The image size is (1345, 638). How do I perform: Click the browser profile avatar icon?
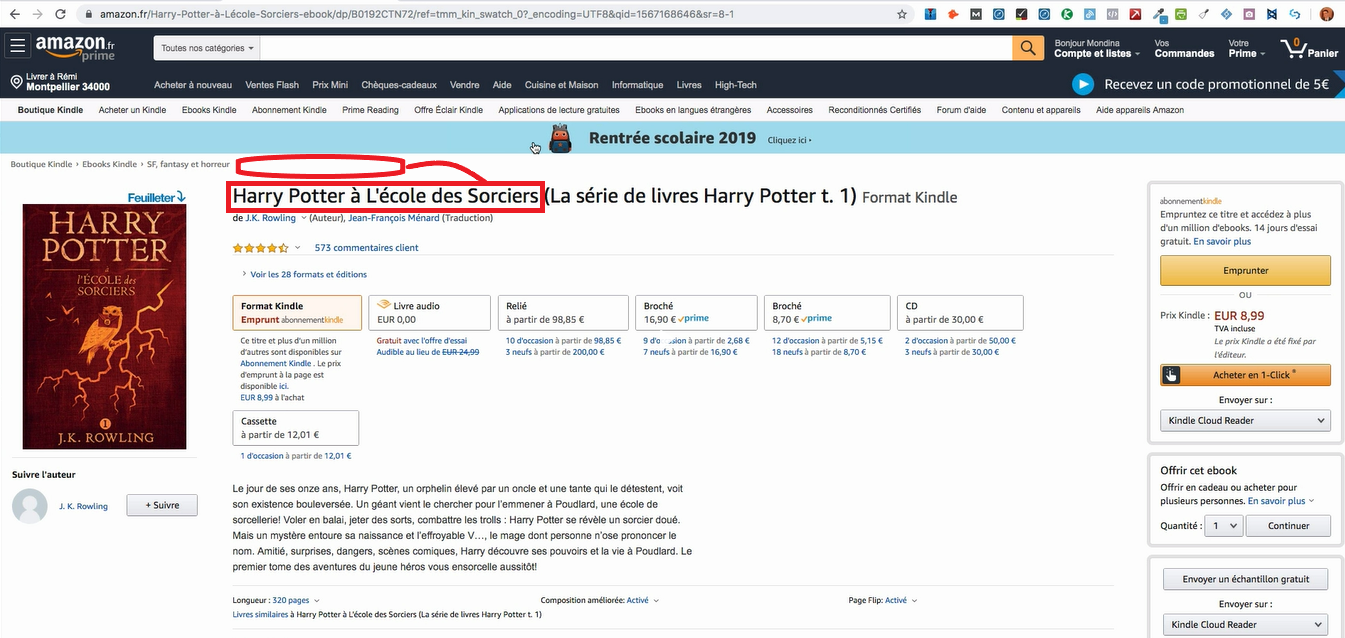coord(1327,15)
